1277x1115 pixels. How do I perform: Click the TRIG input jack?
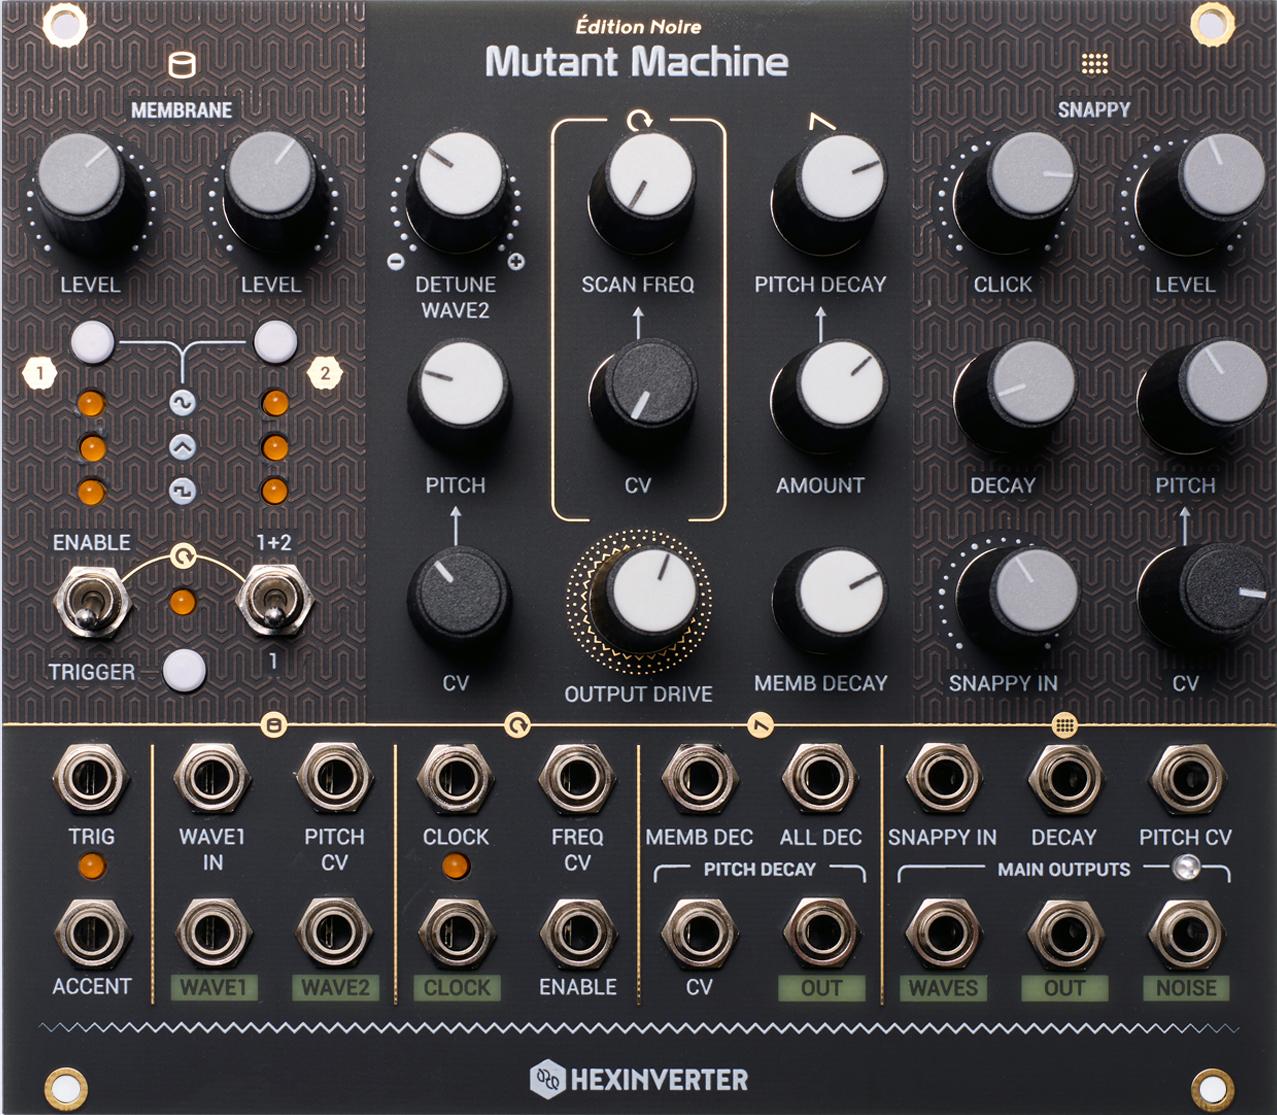pyautogui.click(x=91, y=779)
